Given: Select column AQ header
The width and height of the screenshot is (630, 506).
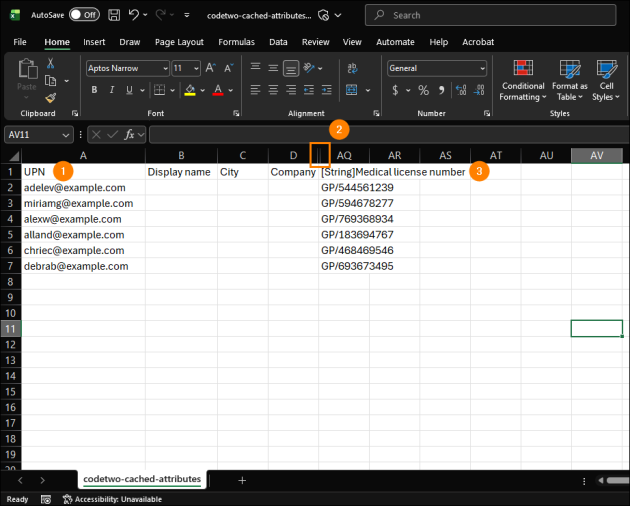Looking at the screenshot, I should point(344,156).
